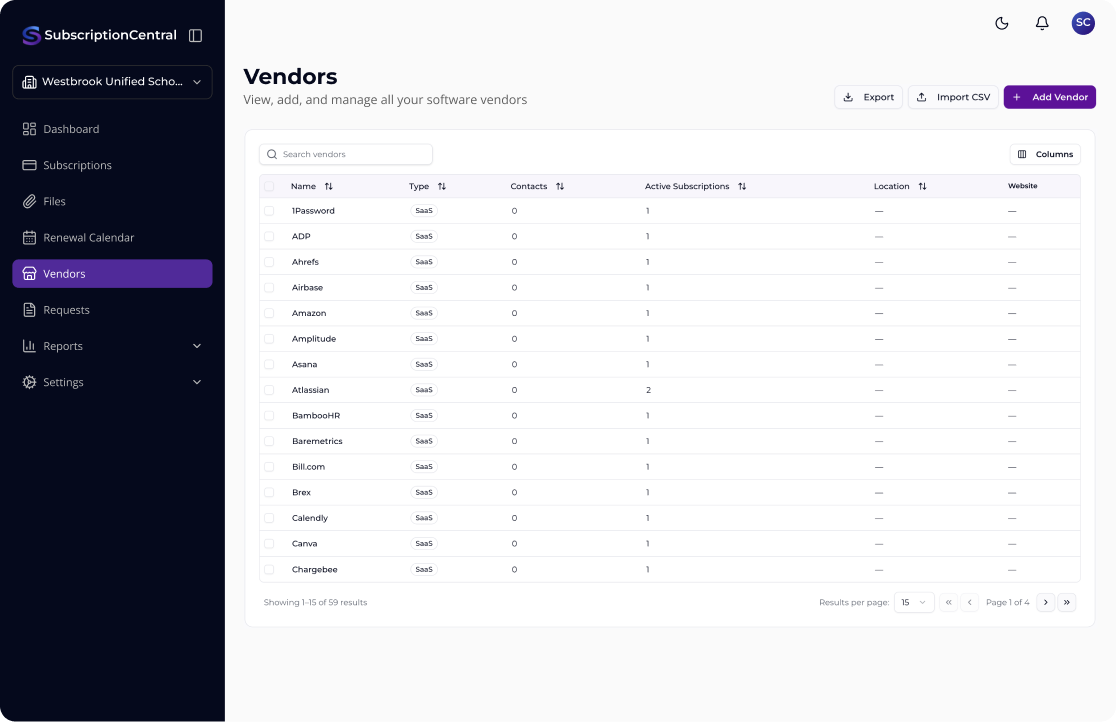The width and height of the screenshot is (1116, 722).
Task: Open results per page dropdown
Action: 914,602
